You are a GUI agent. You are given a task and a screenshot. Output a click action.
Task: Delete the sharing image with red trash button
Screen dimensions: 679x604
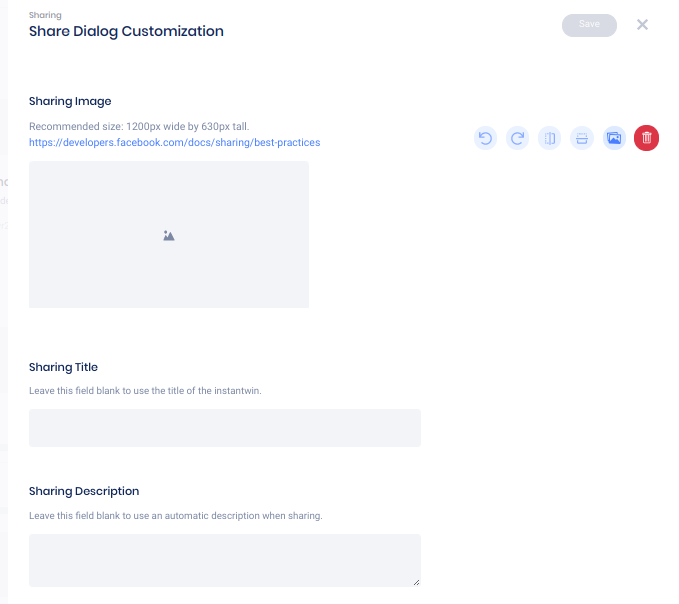click(x=647, y=138)
